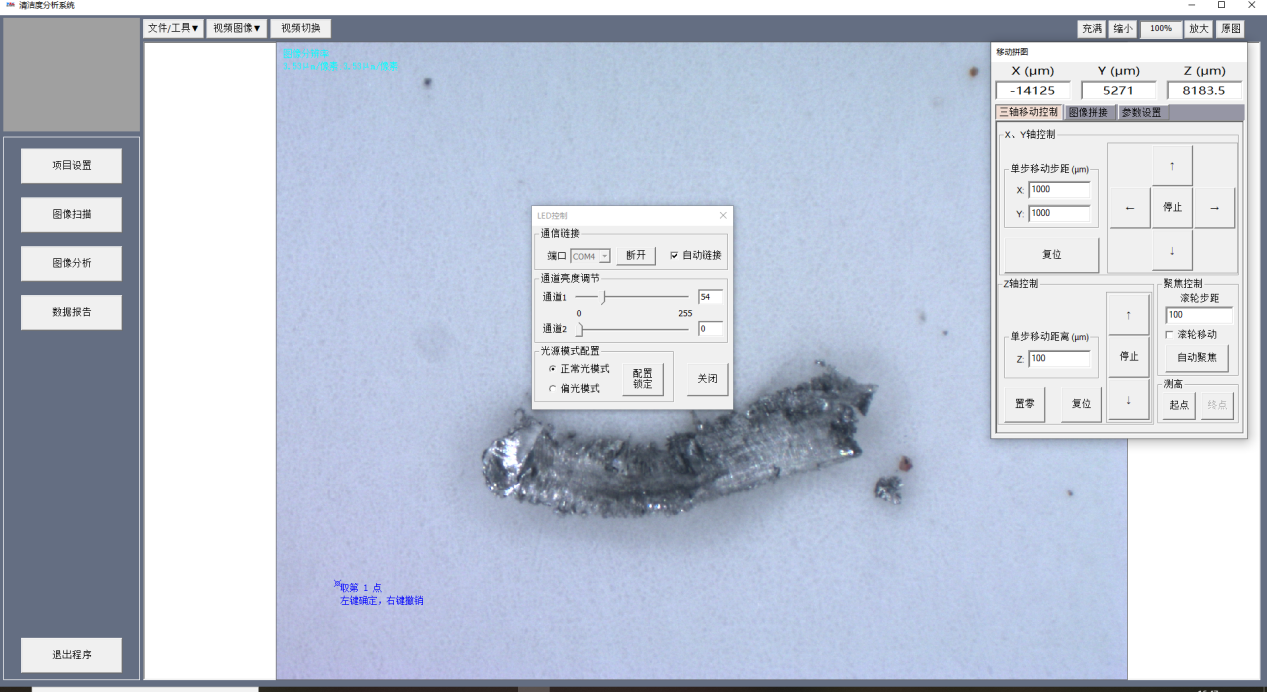The image size is (1267, 692).
Task: Click the X-Y axis right arrow button
Action: (1214, 208)
